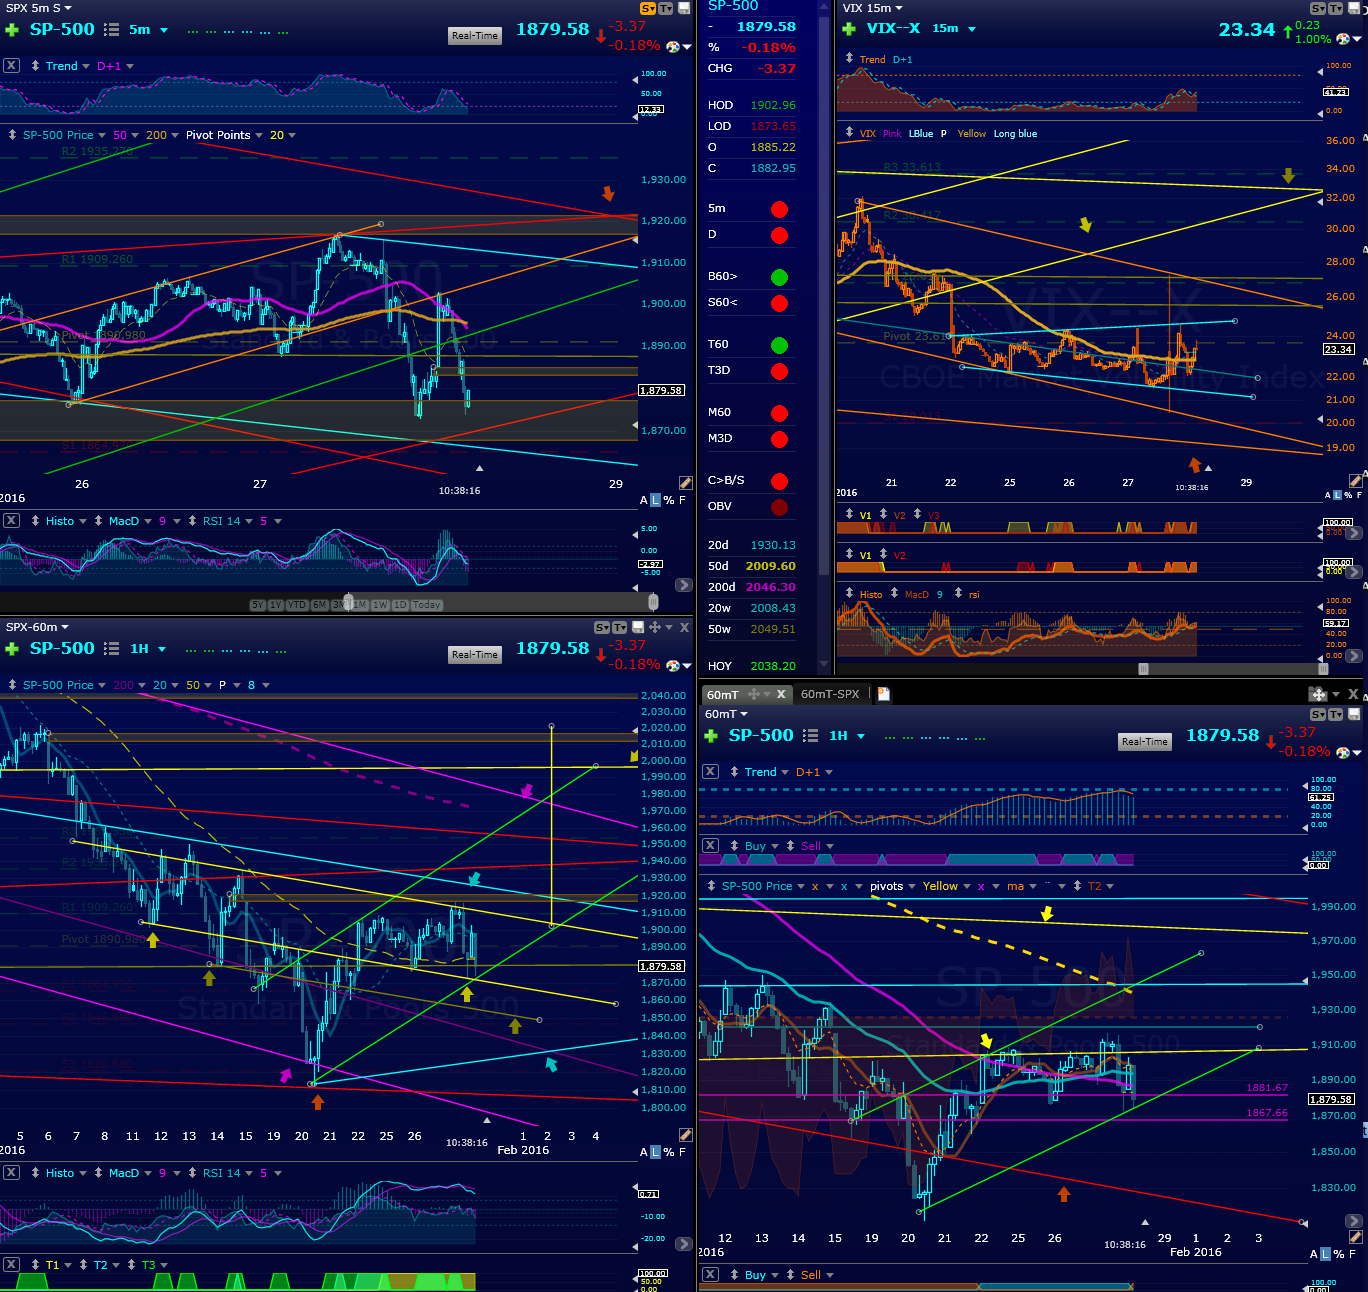Viewport: 1368px width, 1292px height.
Task: Add symbol with green plus in VIX chart
Action: 849,29
